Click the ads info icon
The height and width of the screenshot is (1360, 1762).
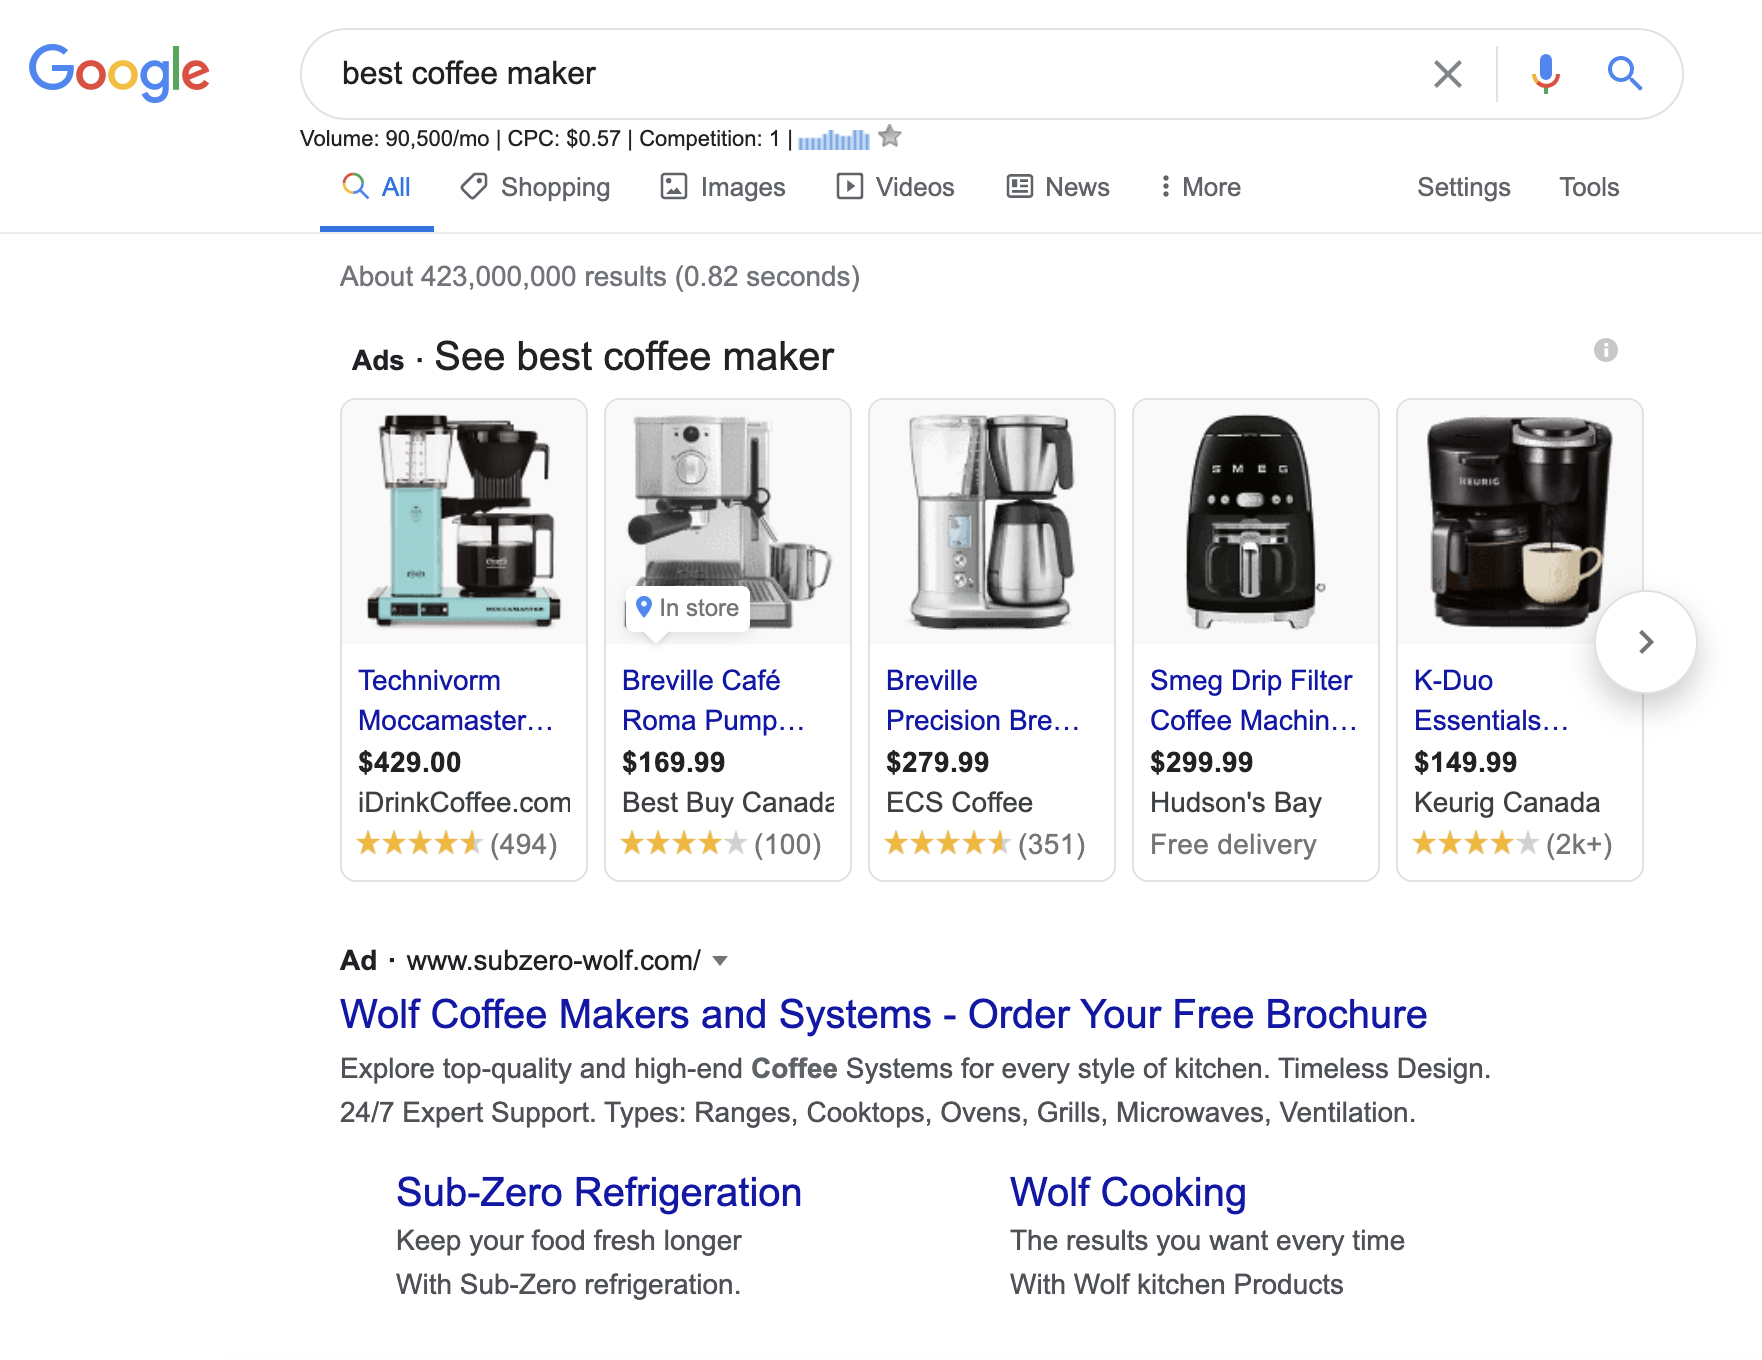click(1605, 350)
